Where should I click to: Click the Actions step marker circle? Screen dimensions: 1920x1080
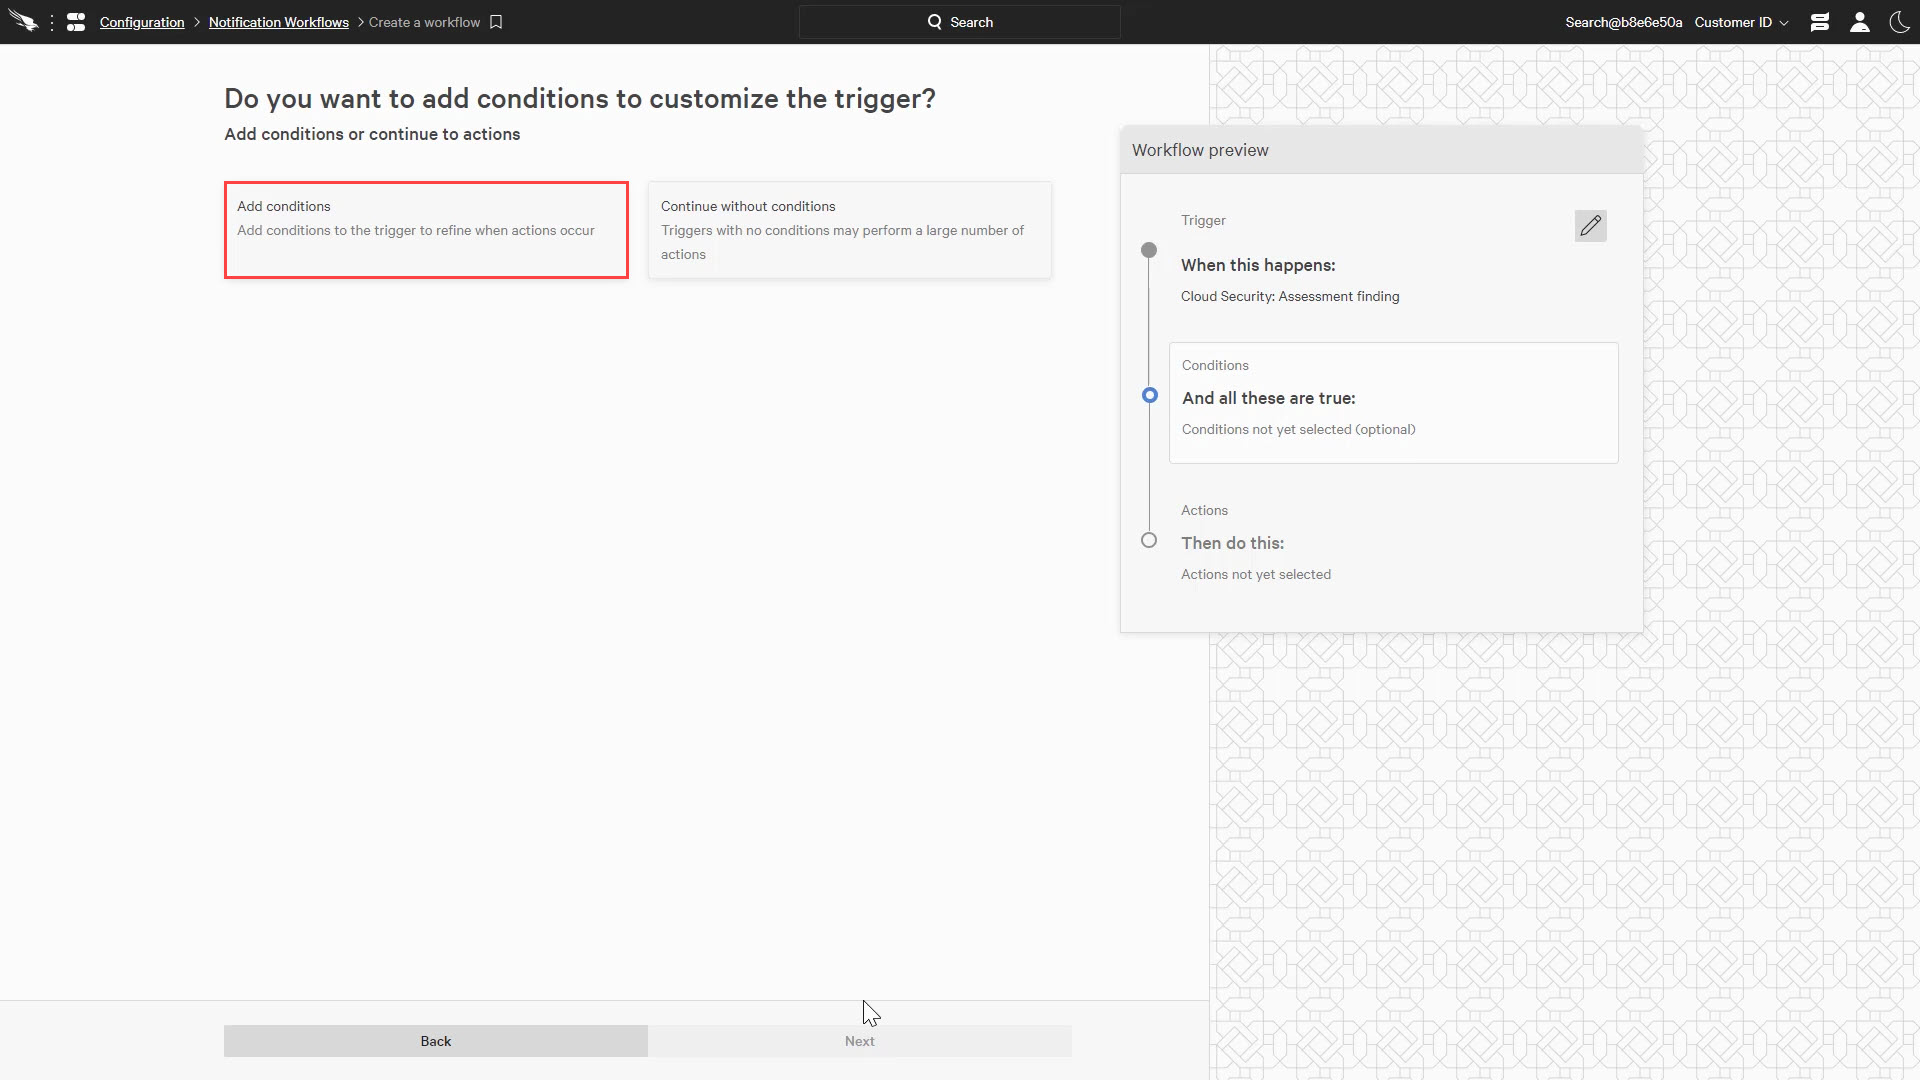click(x=1149, y=540)
